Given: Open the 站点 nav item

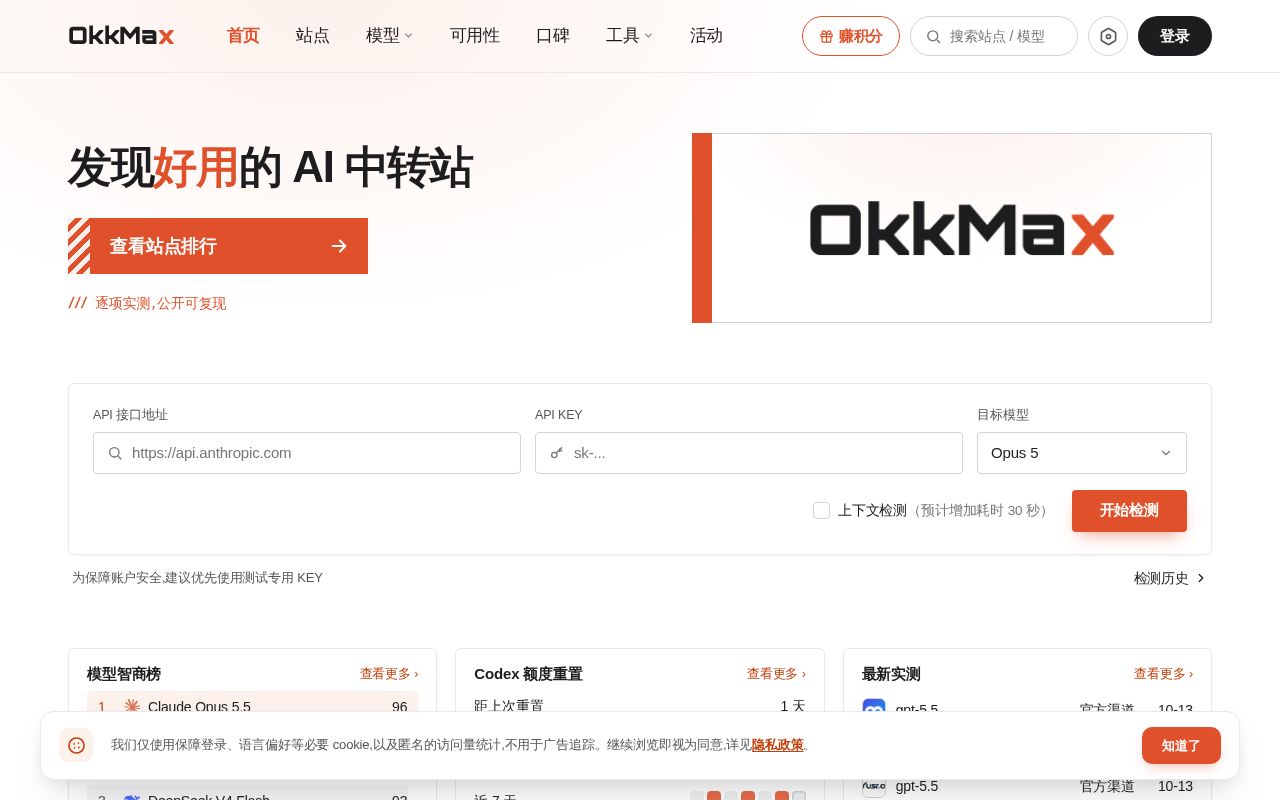Looking at the screenshot, I should pyautogui.click(x=313, y=36).
